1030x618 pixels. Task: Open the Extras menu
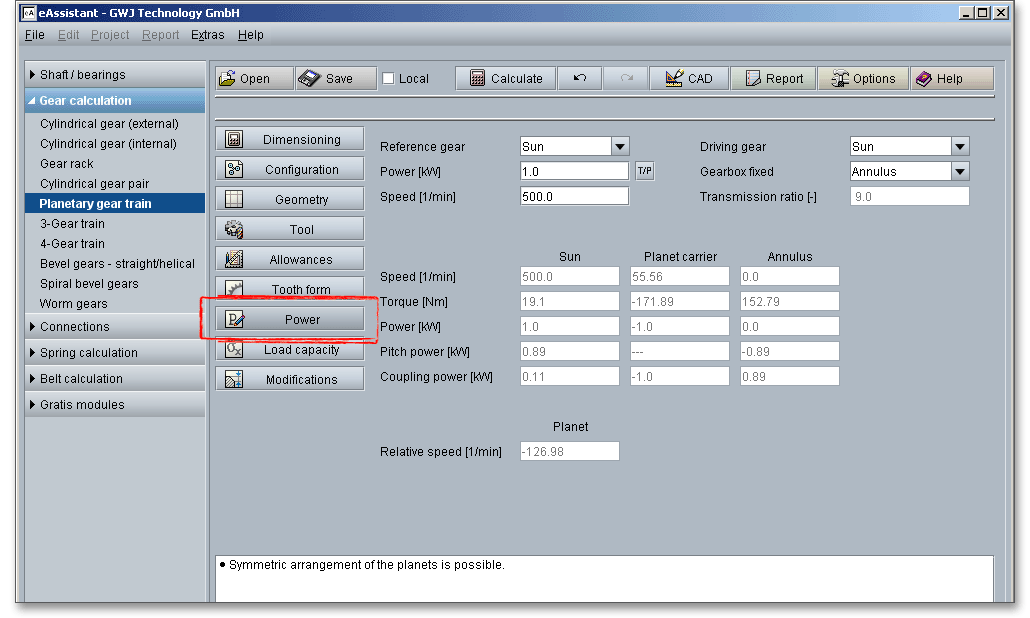click(x=208, y=35)
